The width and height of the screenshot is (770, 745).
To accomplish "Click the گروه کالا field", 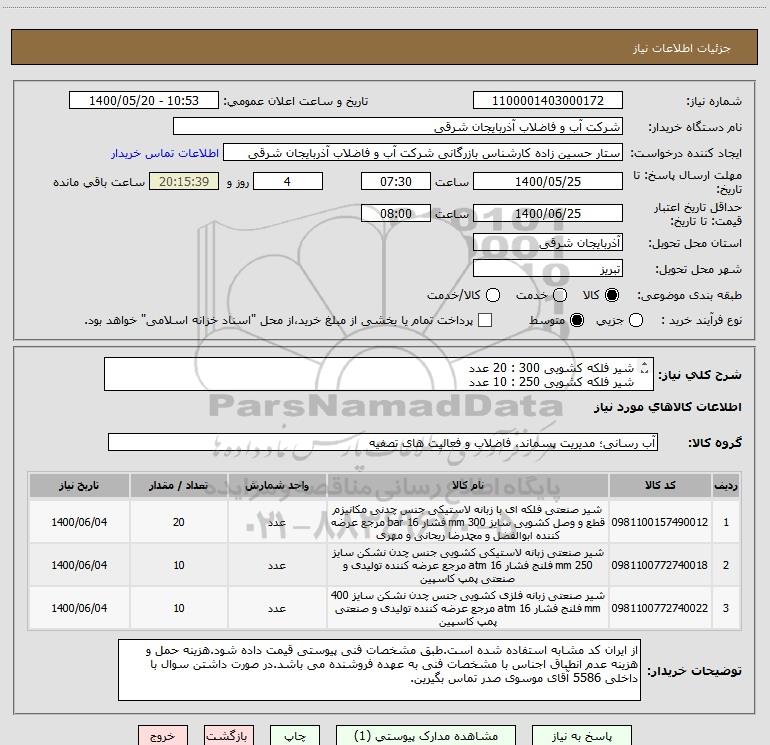I will [x=383, y=442].
